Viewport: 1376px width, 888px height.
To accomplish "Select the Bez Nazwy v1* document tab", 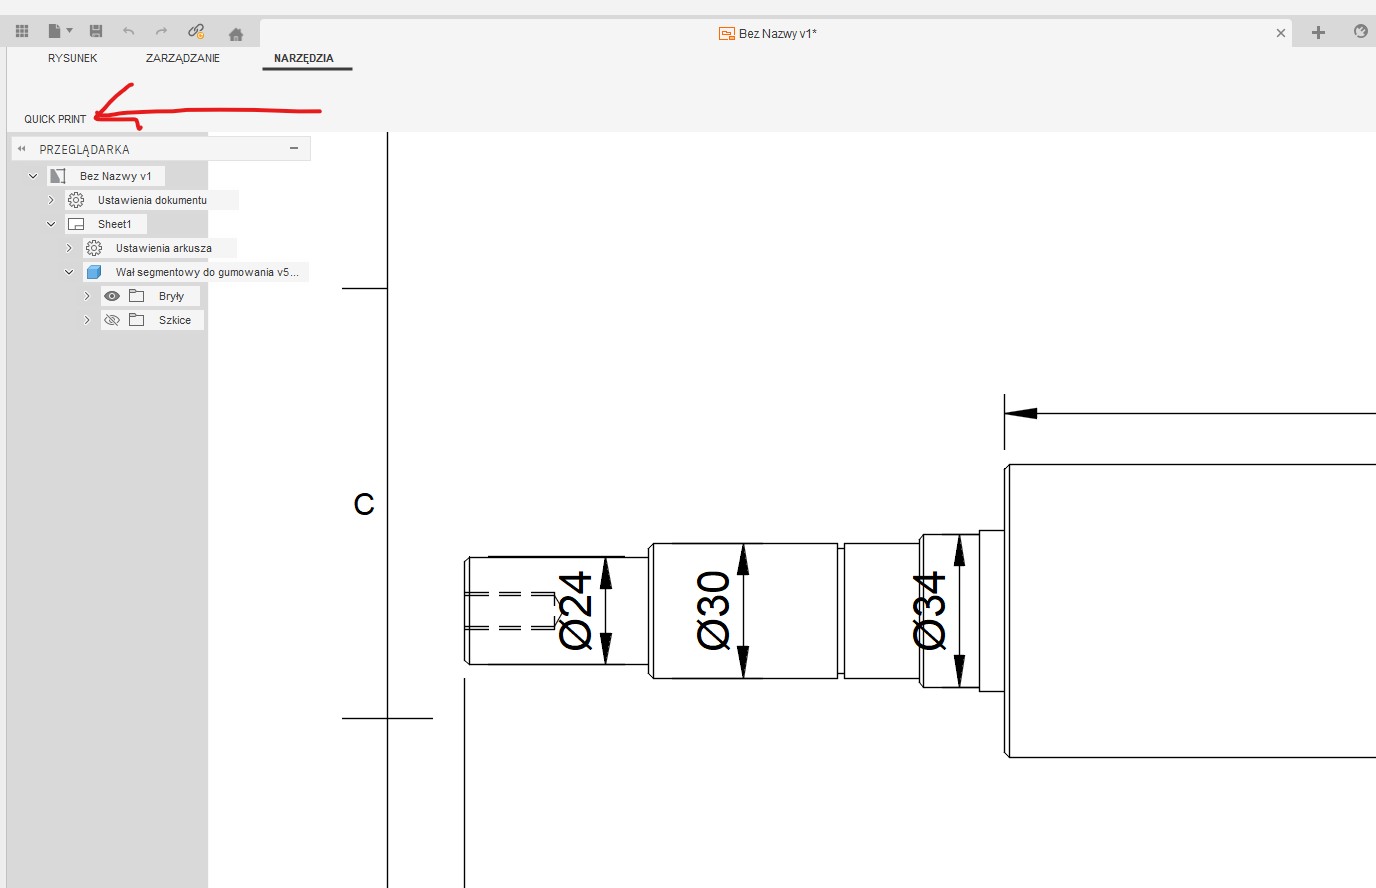I will tap(768, 33).
